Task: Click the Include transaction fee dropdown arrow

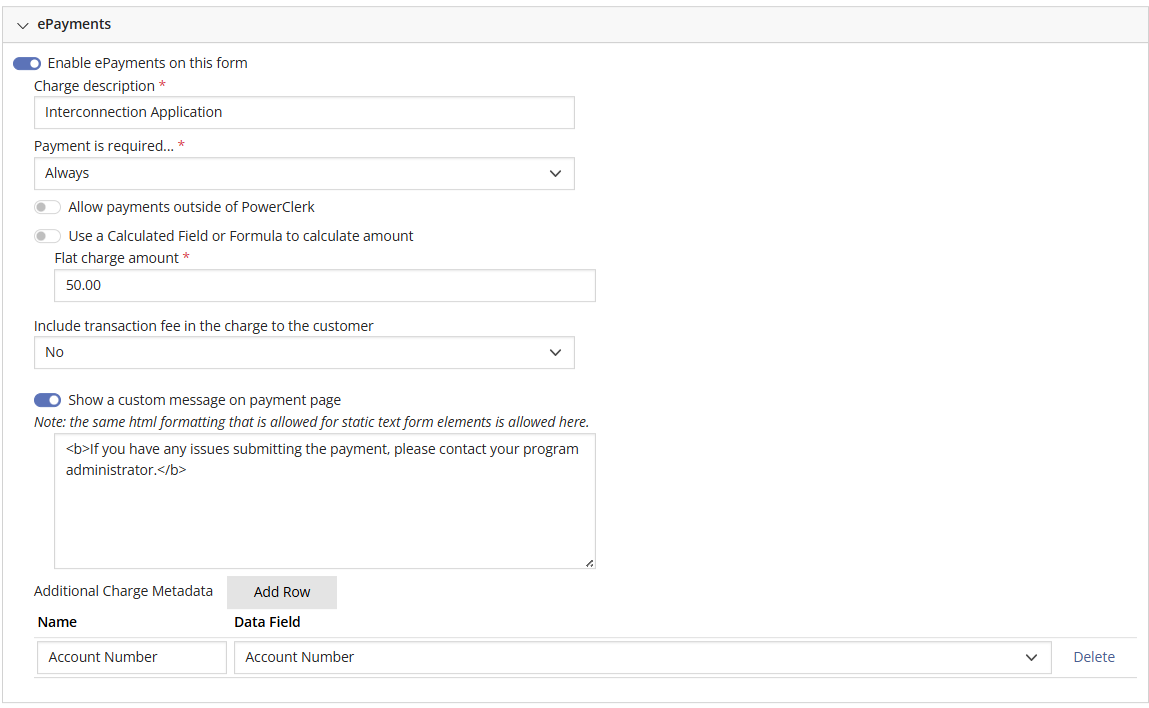Action: [x=556, y=352]
